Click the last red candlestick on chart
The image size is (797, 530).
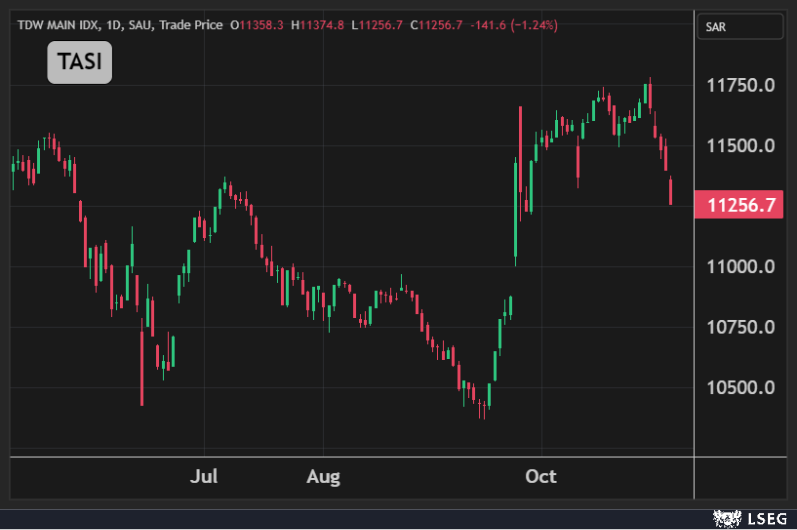click(x=670, y=191)
